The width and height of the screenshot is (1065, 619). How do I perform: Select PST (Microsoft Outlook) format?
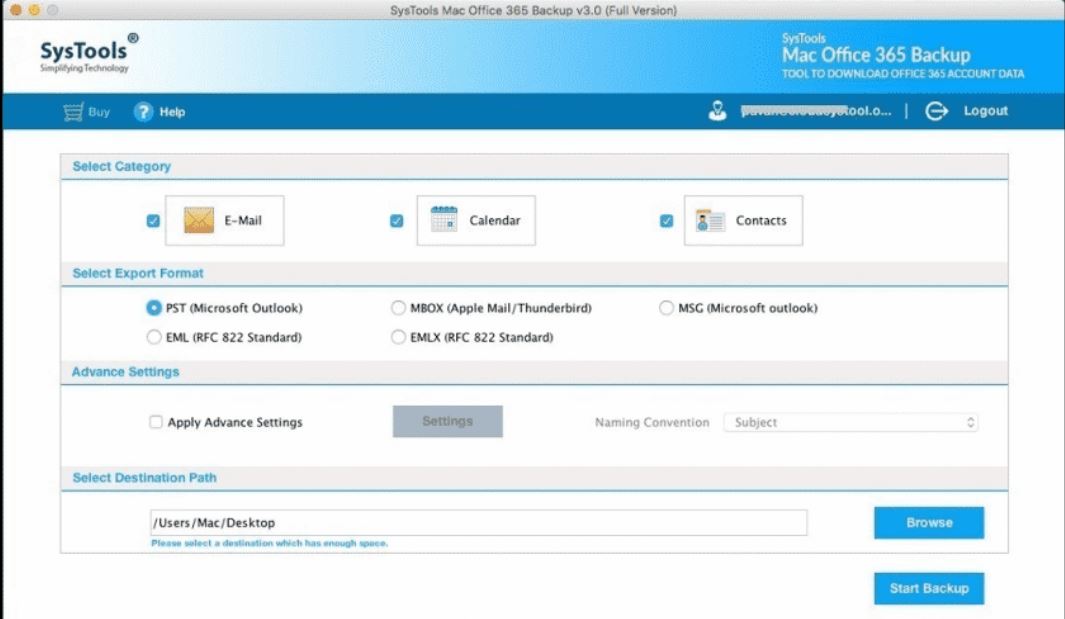coord(154,308)
